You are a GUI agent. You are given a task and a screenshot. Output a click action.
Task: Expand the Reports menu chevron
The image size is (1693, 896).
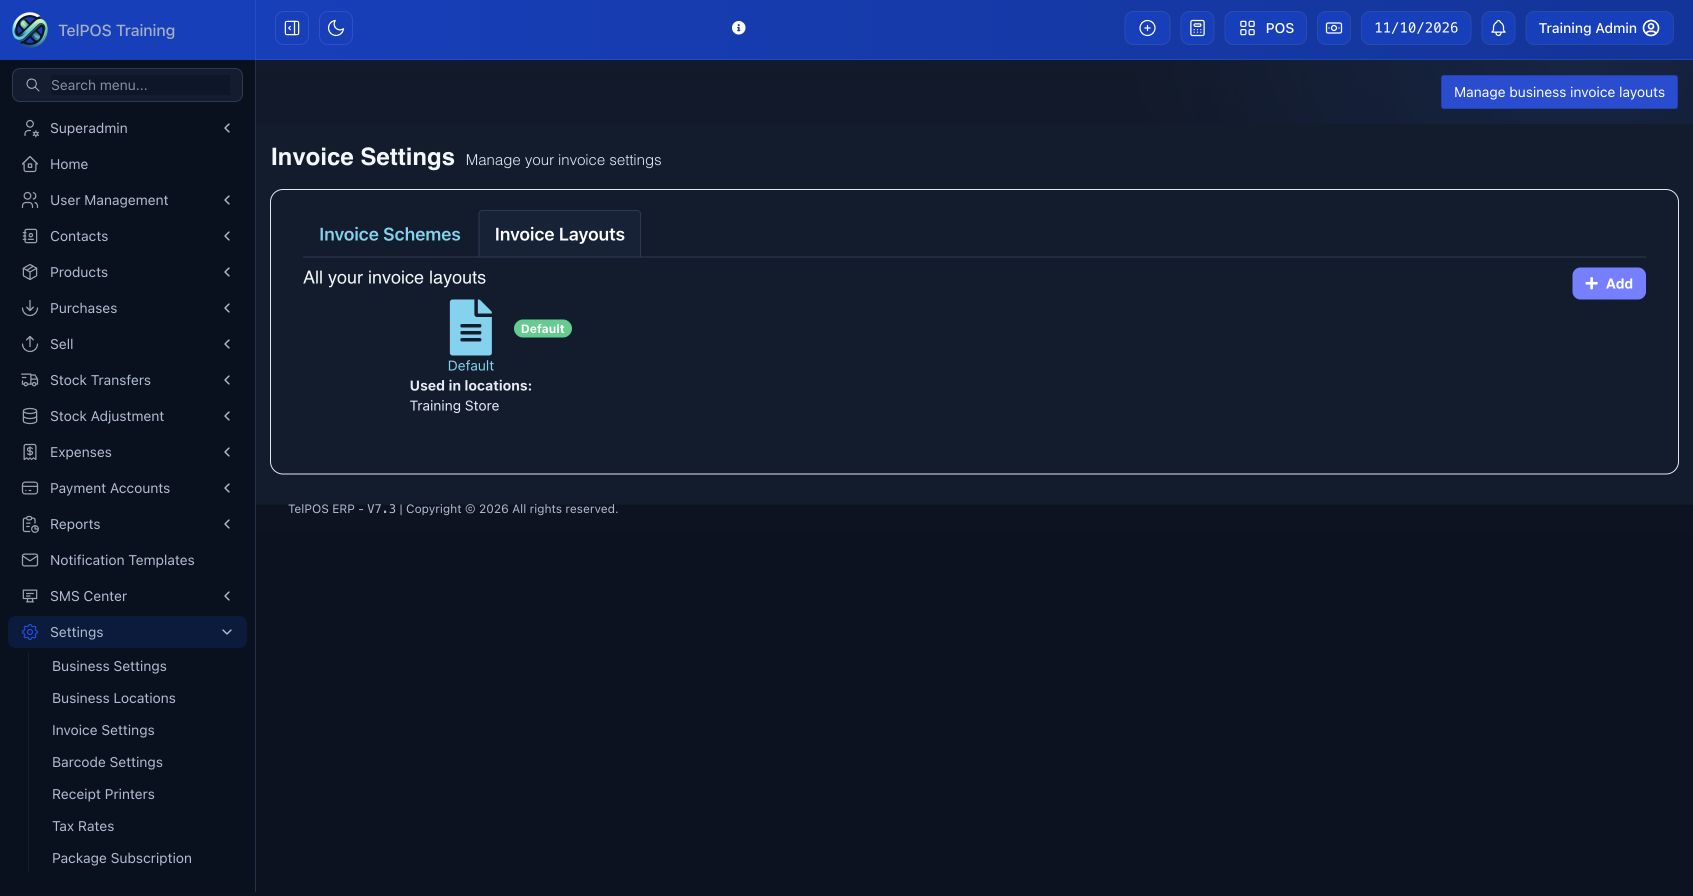click(227, 524)
